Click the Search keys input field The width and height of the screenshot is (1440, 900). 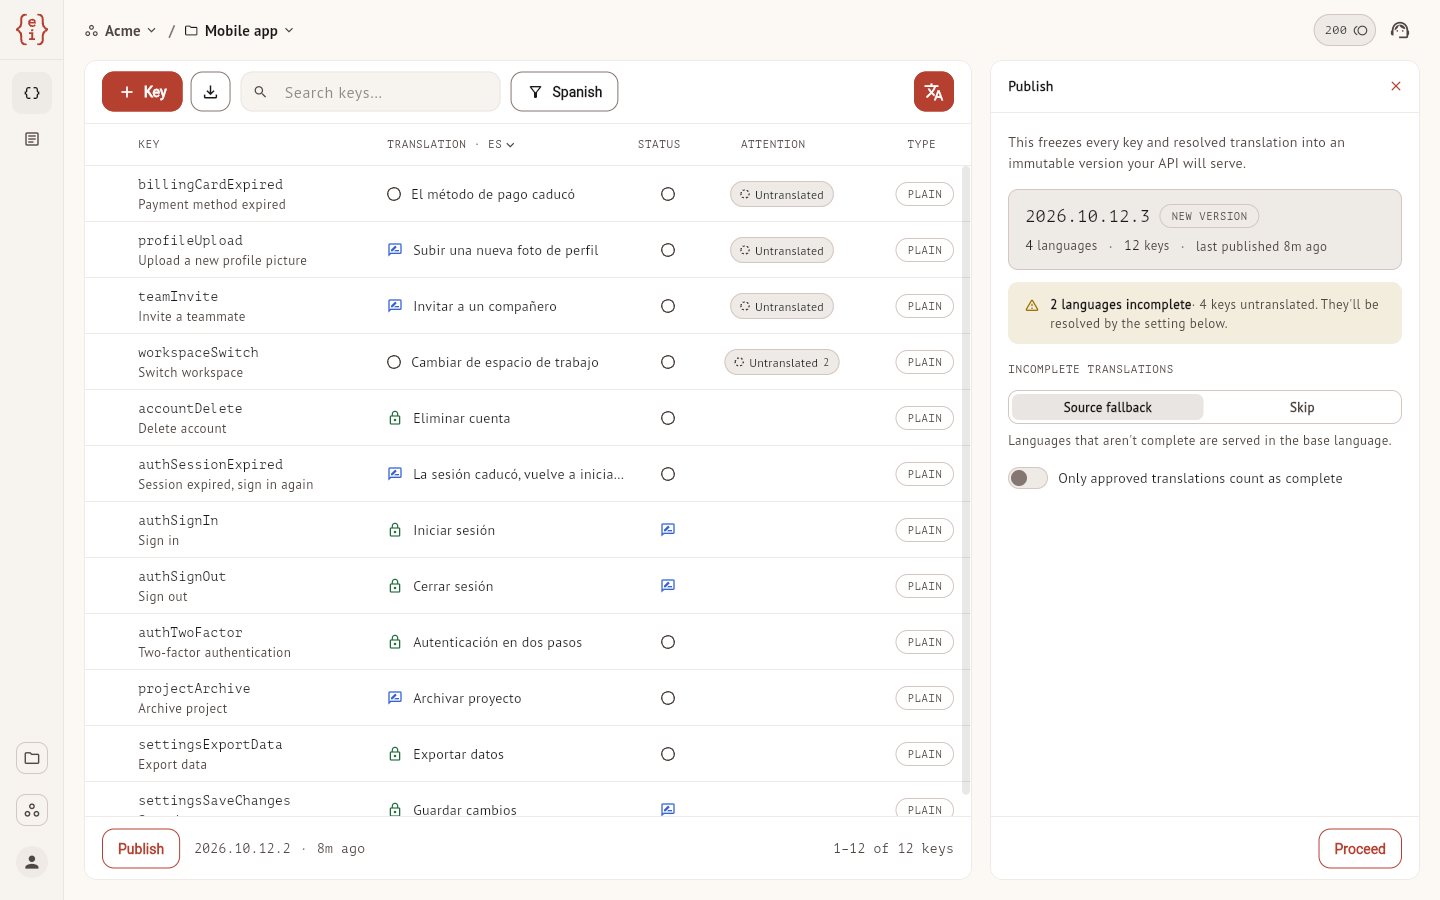(x=371, y=92)
